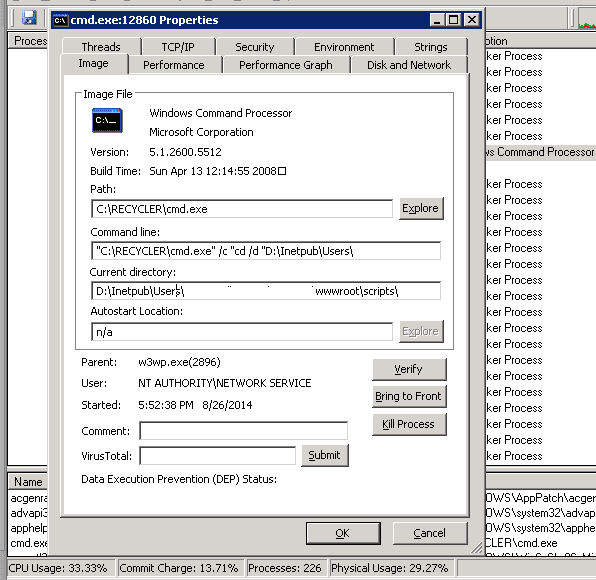Click Explore next to the Path field

point(421,208)
